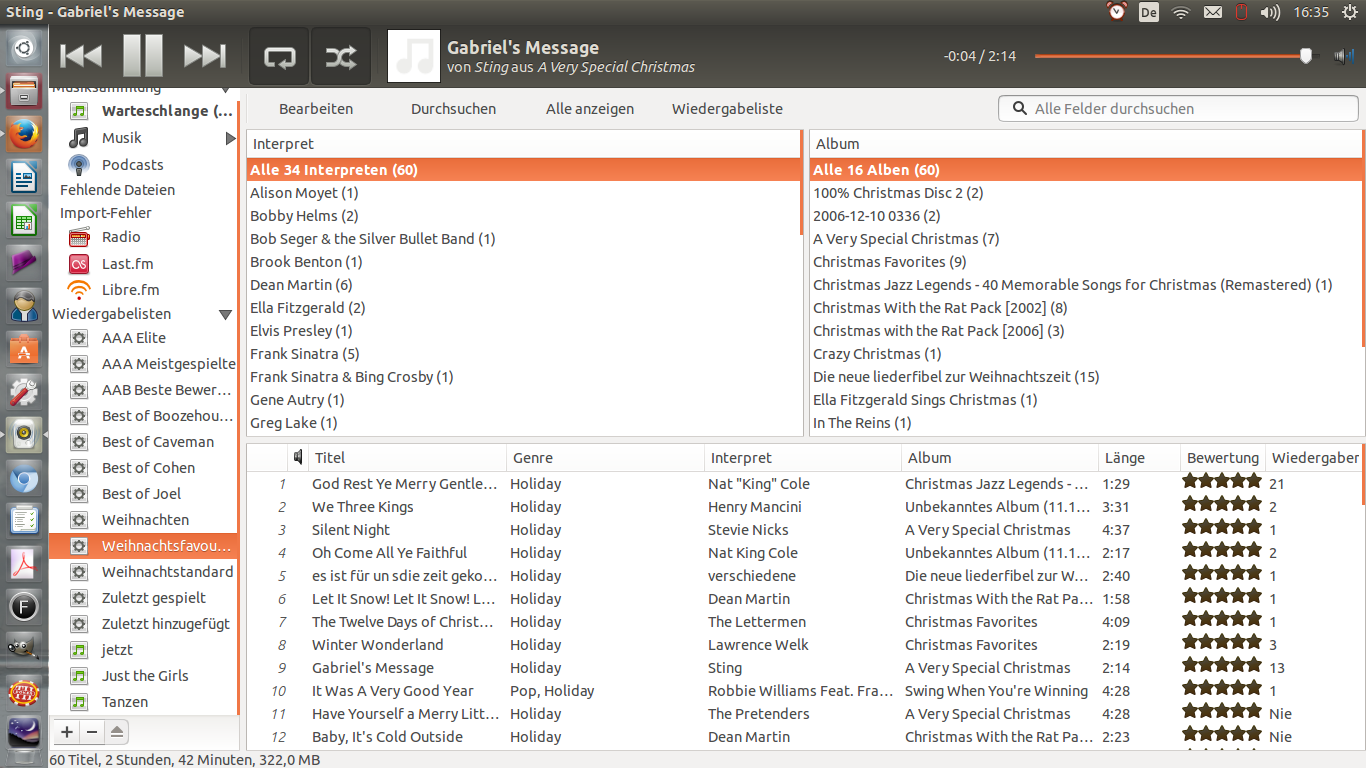This screenshot has height=768, width=1366.
Task: Select the Libre.fm source
Action: [130, 290]
